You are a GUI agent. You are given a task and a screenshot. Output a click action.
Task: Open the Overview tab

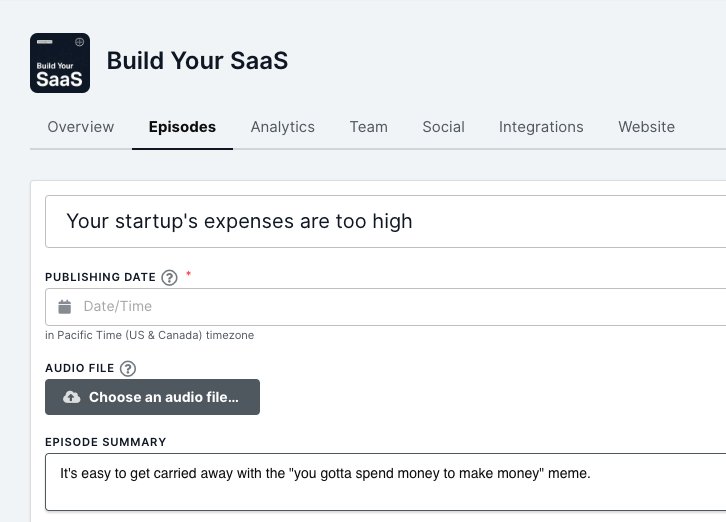[x=81, y=127]
